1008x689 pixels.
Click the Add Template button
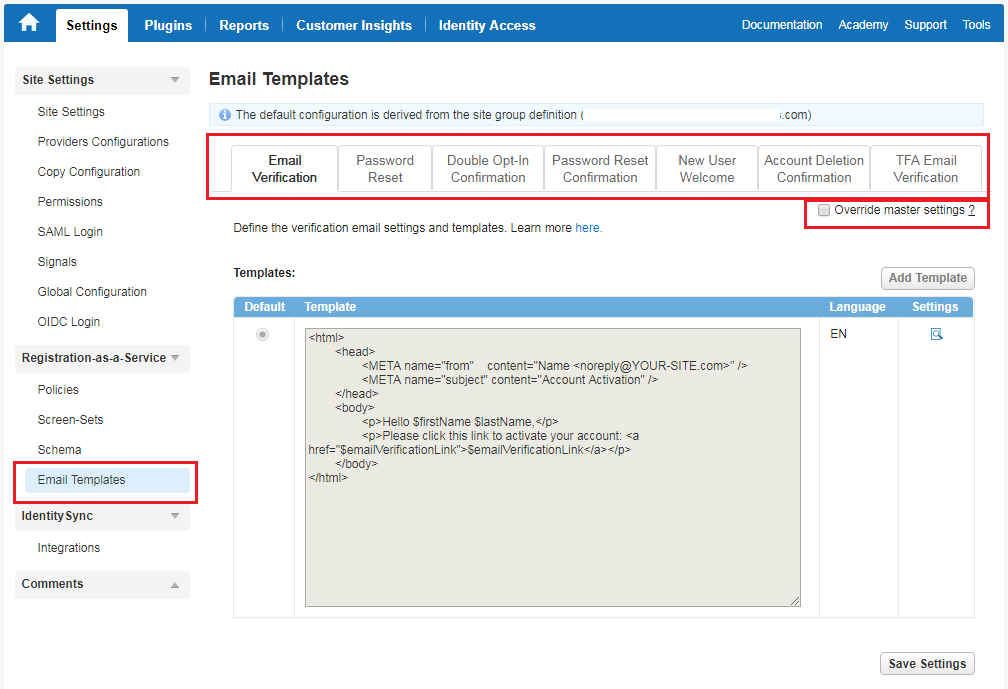click(x=927, y=278)
